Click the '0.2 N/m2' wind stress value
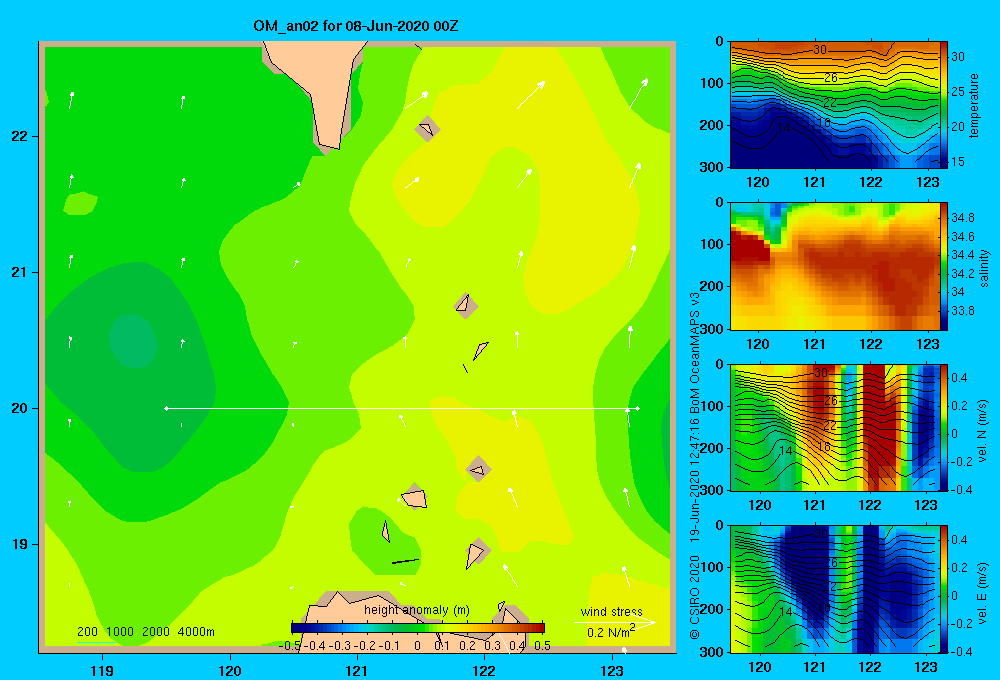The width and height of the screenshot is (1000, 680). (x=610, y=632)
